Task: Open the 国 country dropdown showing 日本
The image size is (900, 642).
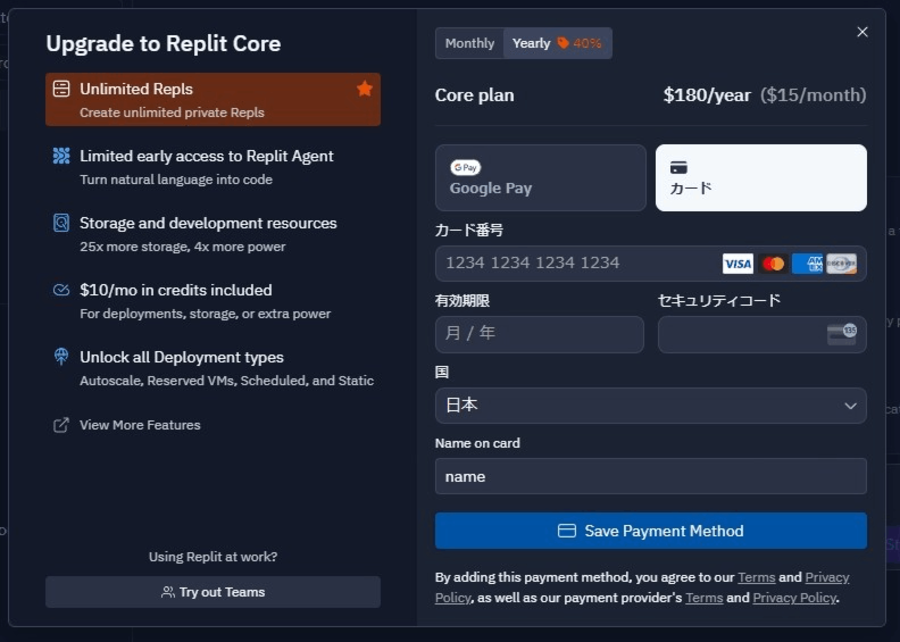Action: pyautogui.click(x=651, y=406)
